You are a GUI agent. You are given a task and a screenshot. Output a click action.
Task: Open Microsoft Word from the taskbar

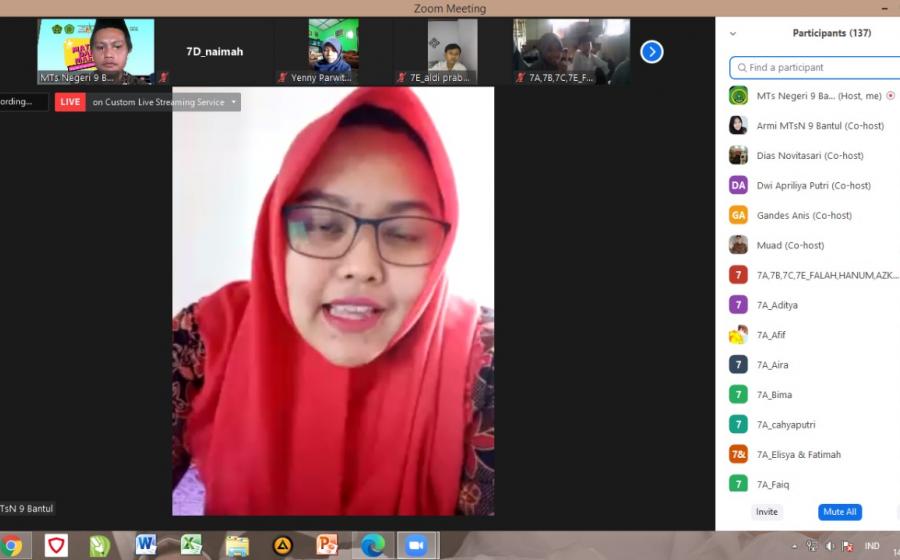(x=146, y=545)
